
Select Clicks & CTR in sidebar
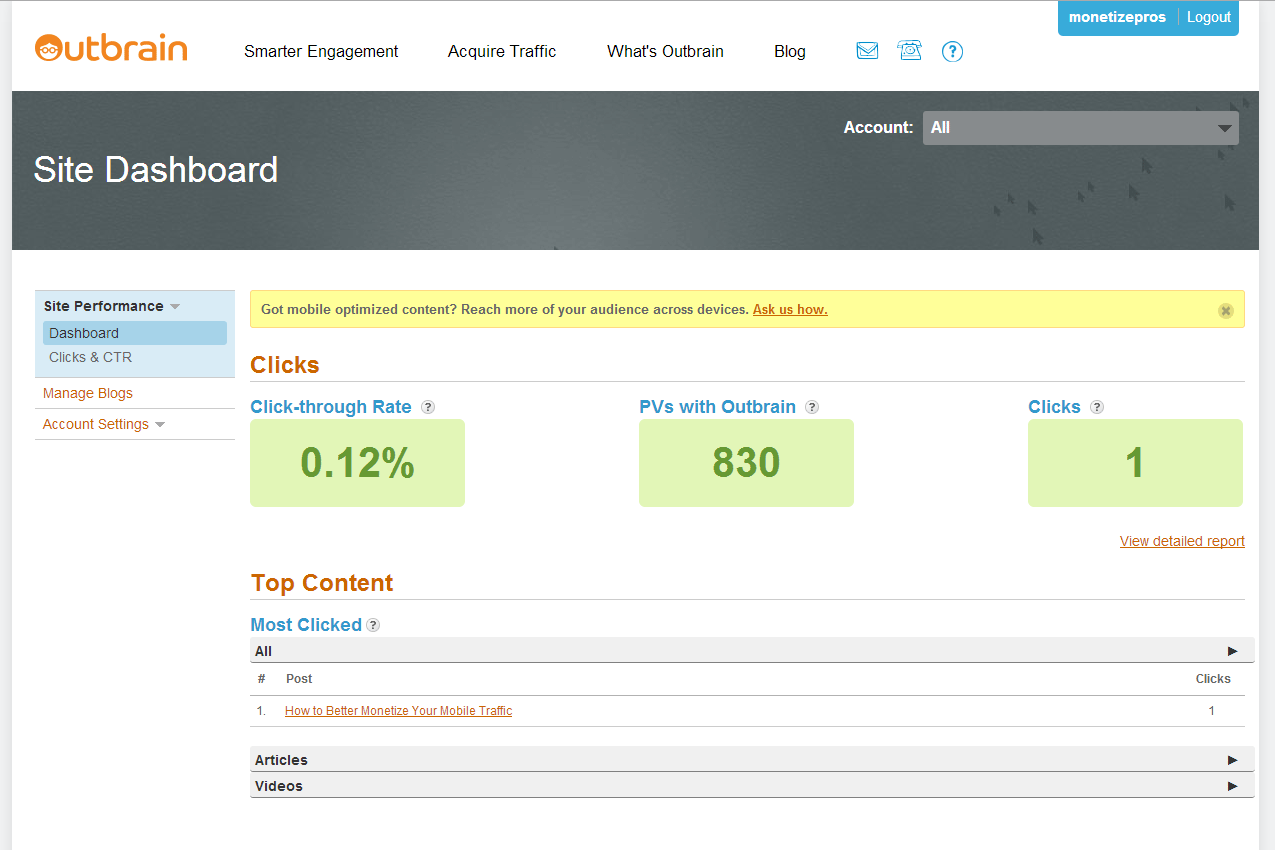point(90,357)
